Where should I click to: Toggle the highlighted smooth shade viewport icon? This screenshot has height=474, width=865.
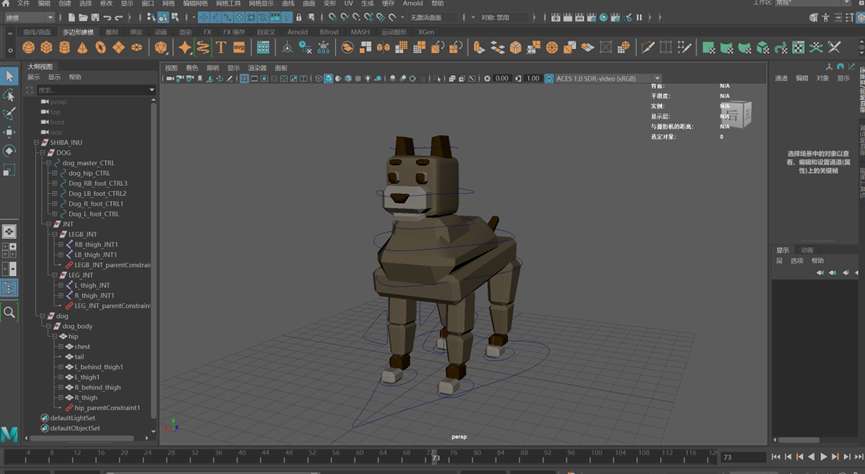click(328, 78)
